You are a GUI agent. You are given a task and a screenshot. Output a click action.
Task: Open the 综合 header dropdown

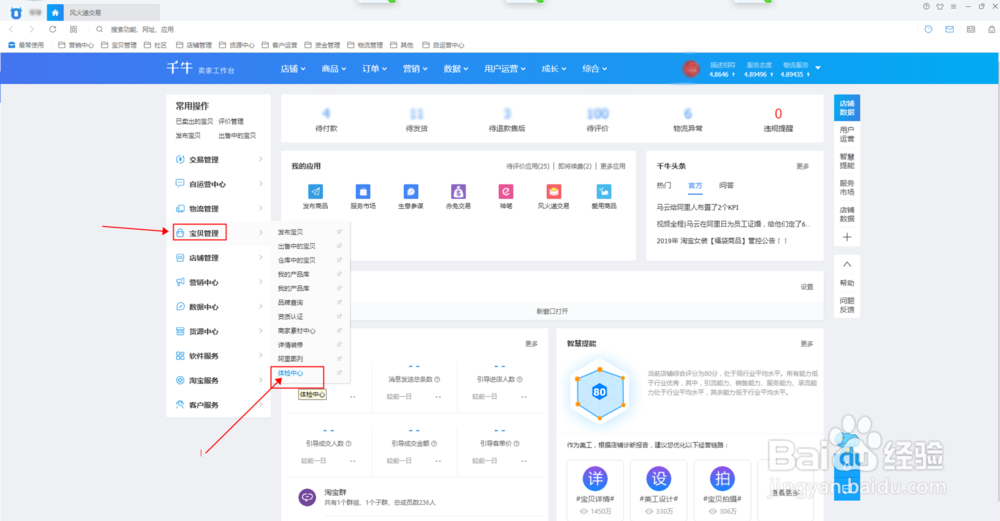[594, 68]
